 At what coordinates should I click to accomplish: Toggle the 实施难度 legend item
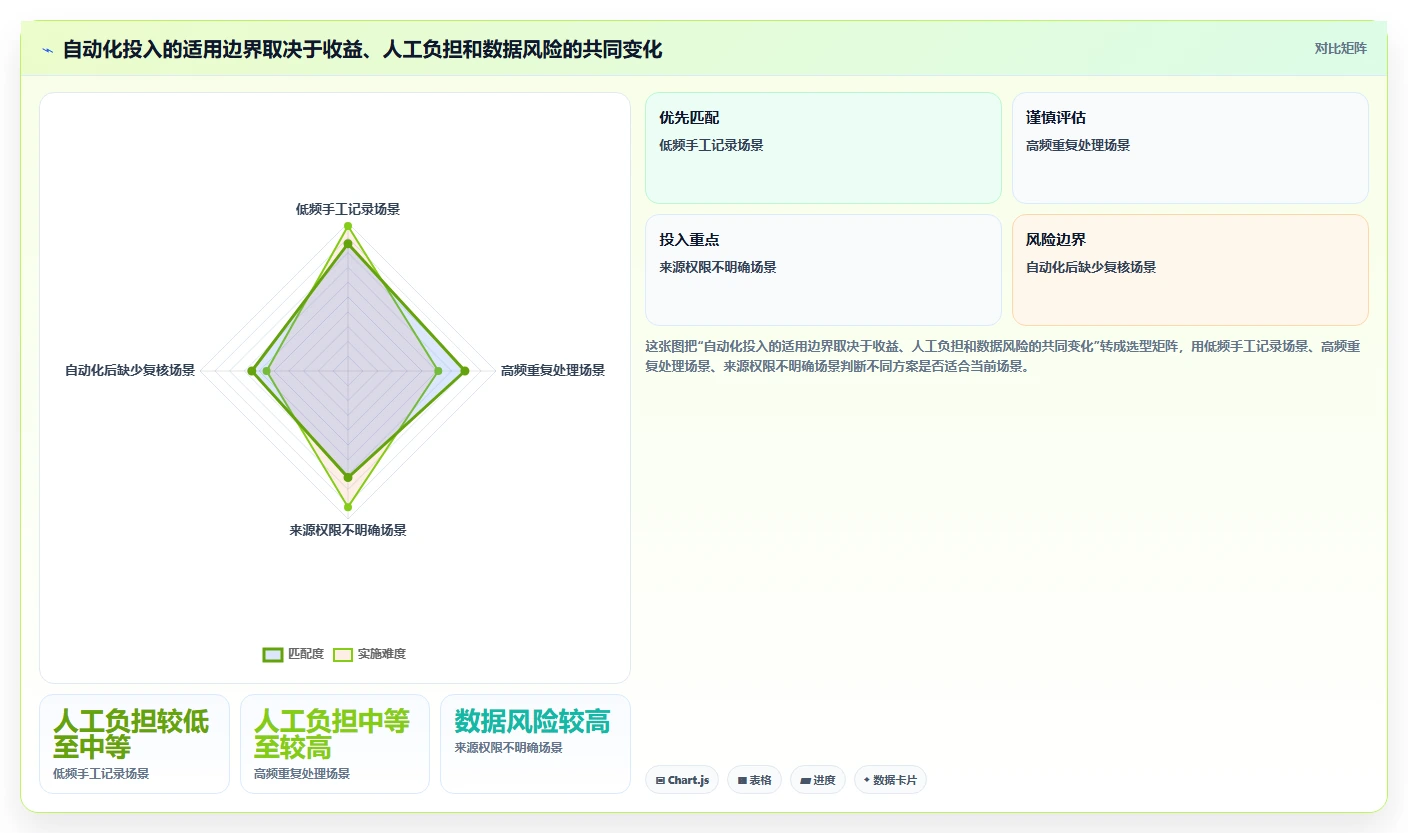coord(369,654)
